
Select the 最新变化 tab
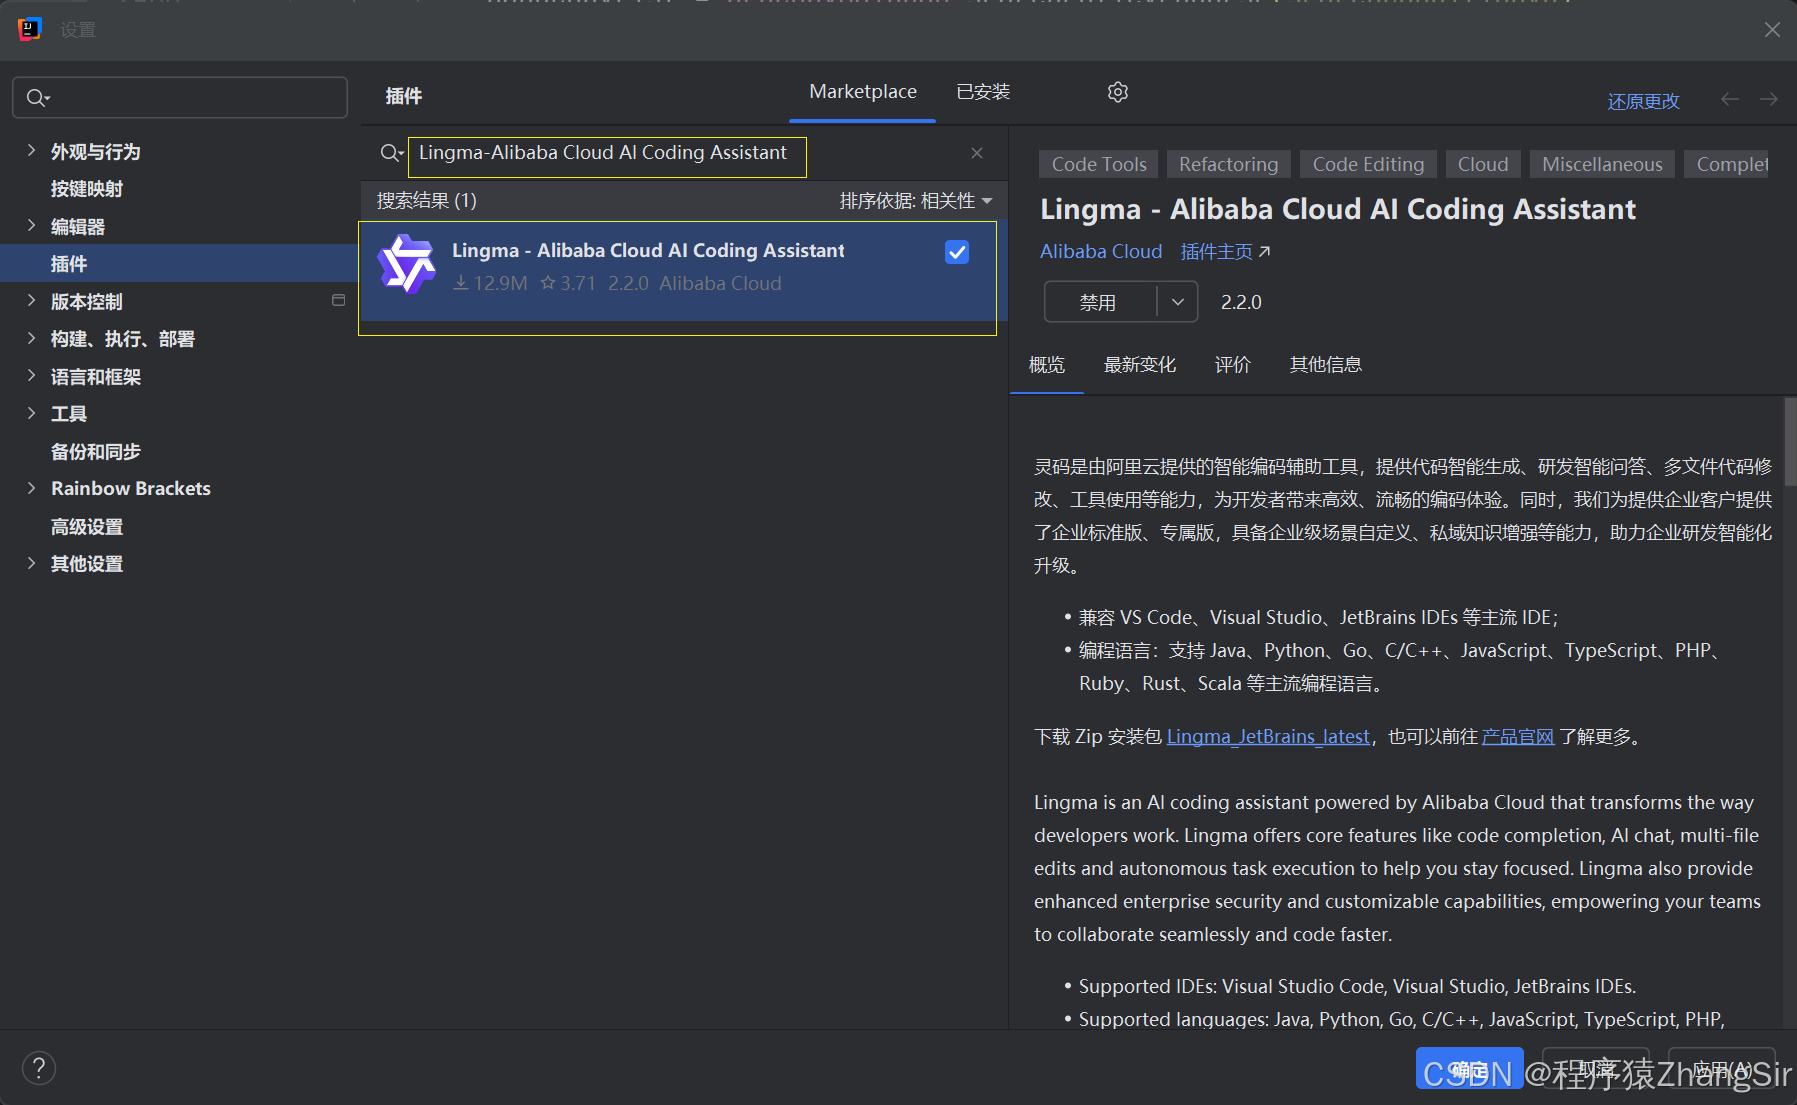coord(1140,365)
